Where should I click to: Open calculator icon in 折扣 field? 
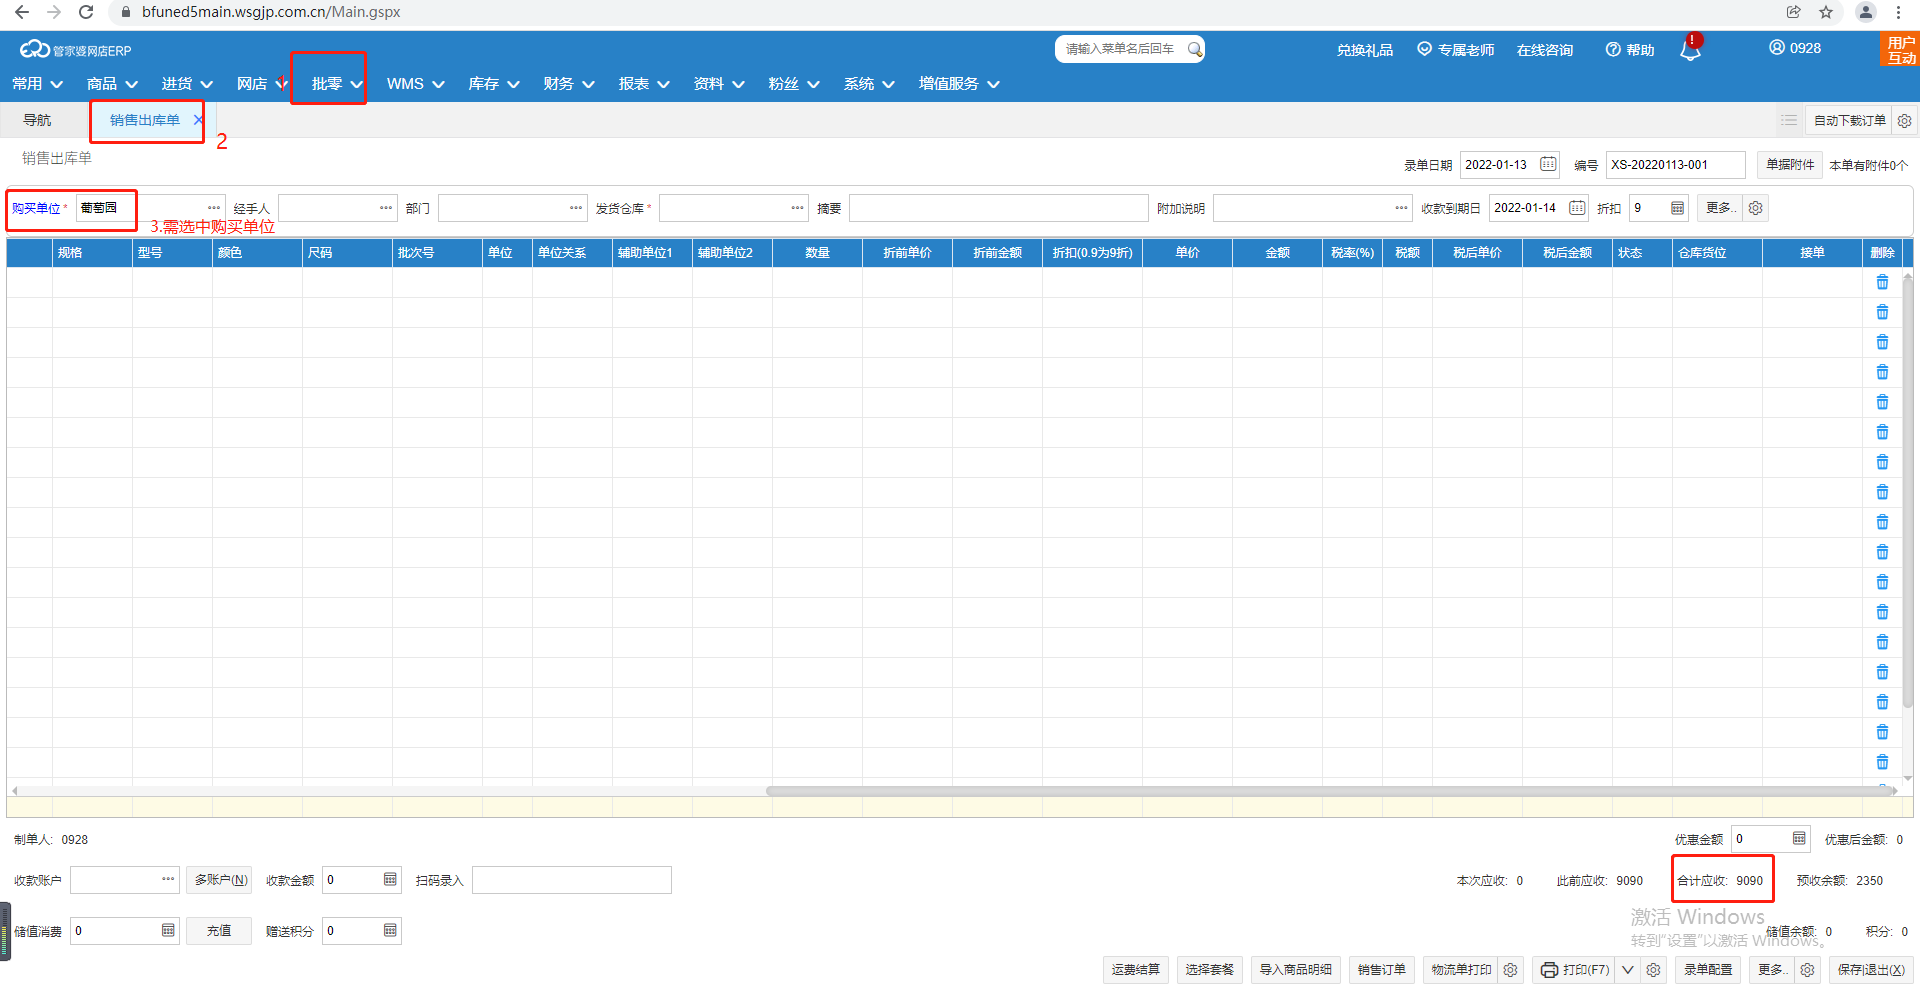pos(1677,208)
